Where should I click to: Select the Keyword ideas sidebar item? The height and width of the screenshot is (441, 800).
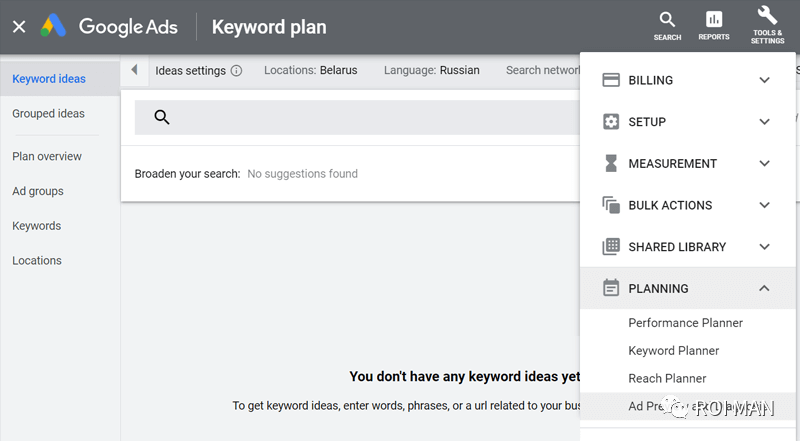[60, 79]
